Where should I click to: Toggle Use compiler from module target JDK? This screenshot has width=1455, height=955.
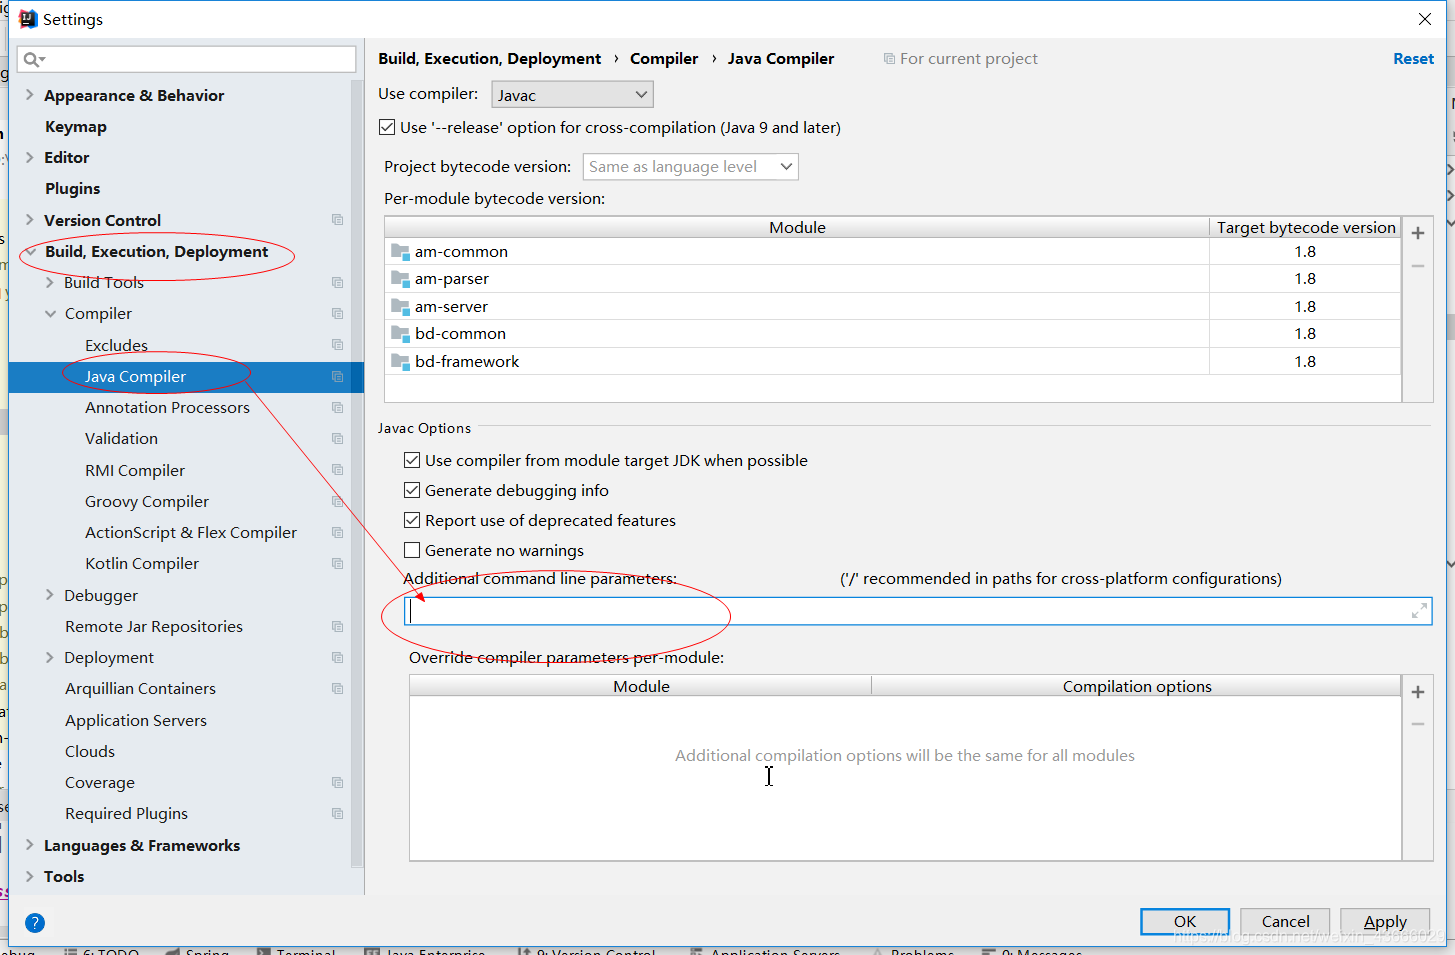(412, 460)
